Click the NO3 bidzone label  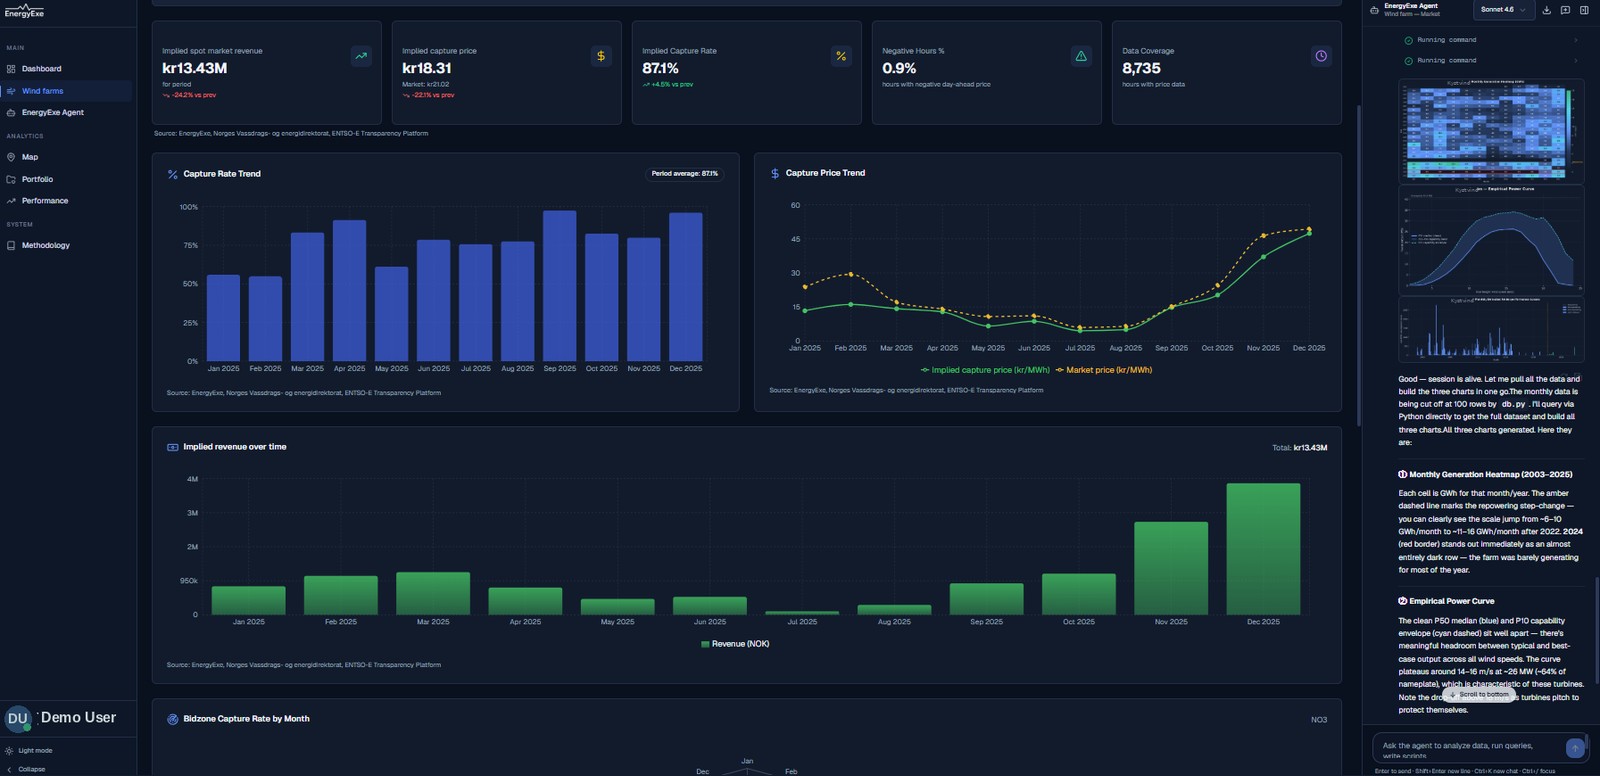(1319, 720)
